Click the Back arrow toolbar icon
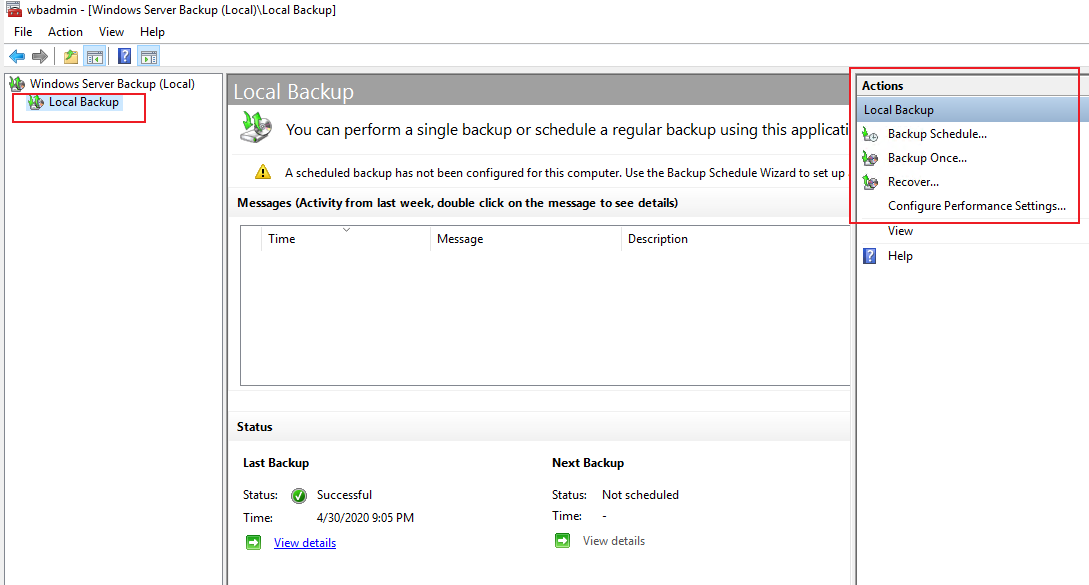The height and width of the screenshot is (585, 1089). [17, 56]
